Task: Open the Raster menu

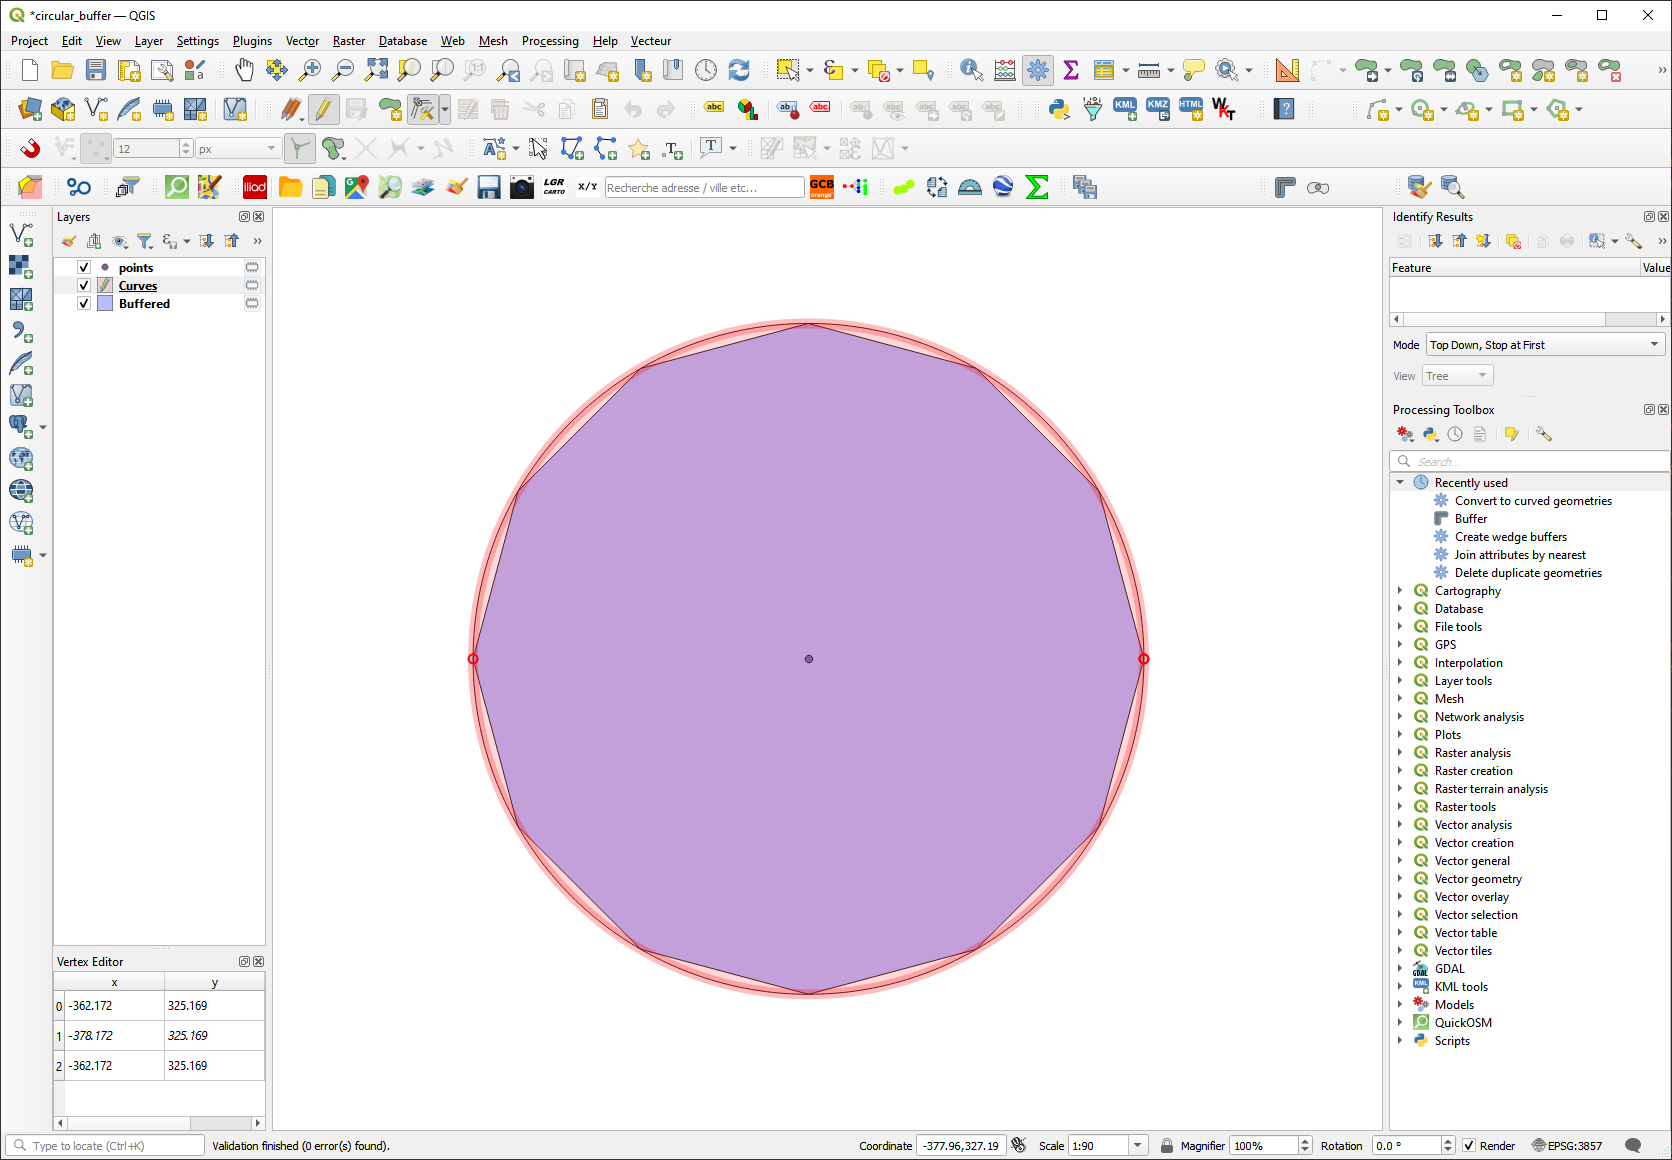Action: tap(349, 41)
